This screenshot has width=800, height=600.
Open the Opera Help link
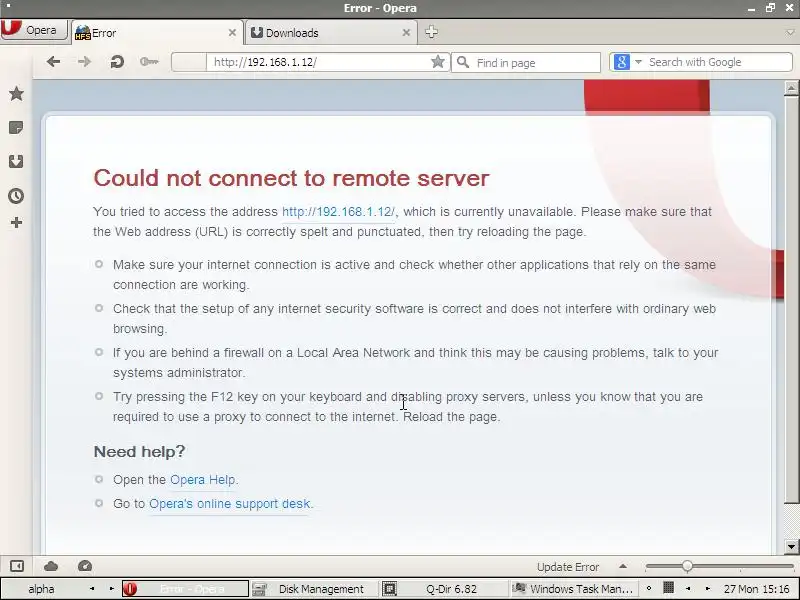coord(203,480)
